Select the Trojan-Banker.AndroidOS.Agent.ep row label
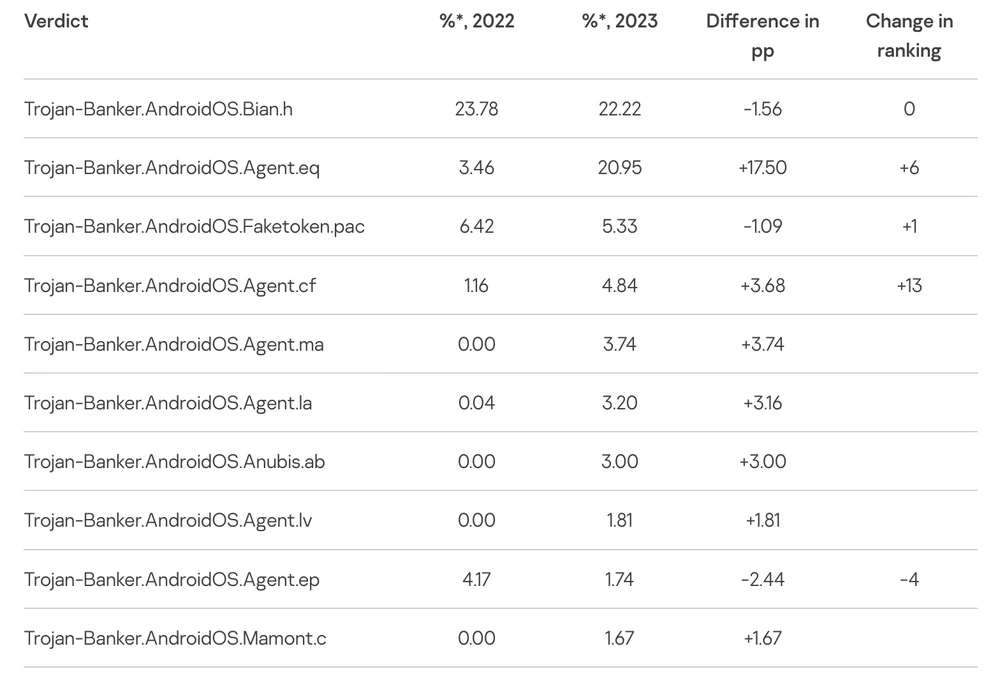This screenshot has height=681, width=1000. point(172,579)
